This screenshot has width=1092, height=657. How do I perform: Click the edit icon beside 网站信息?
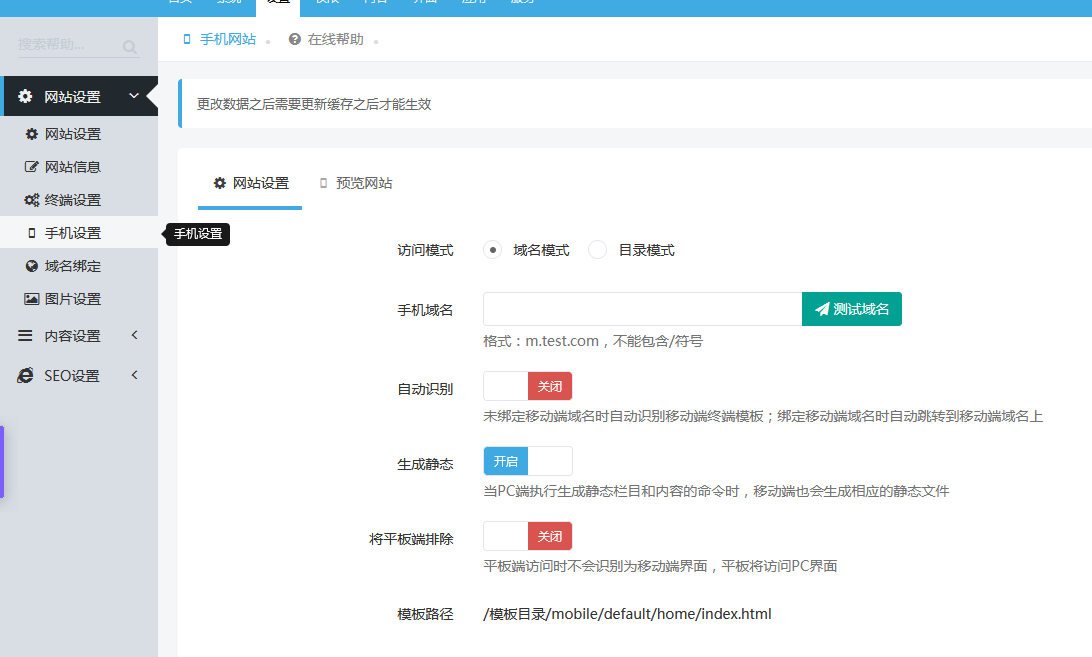point(31,167)
